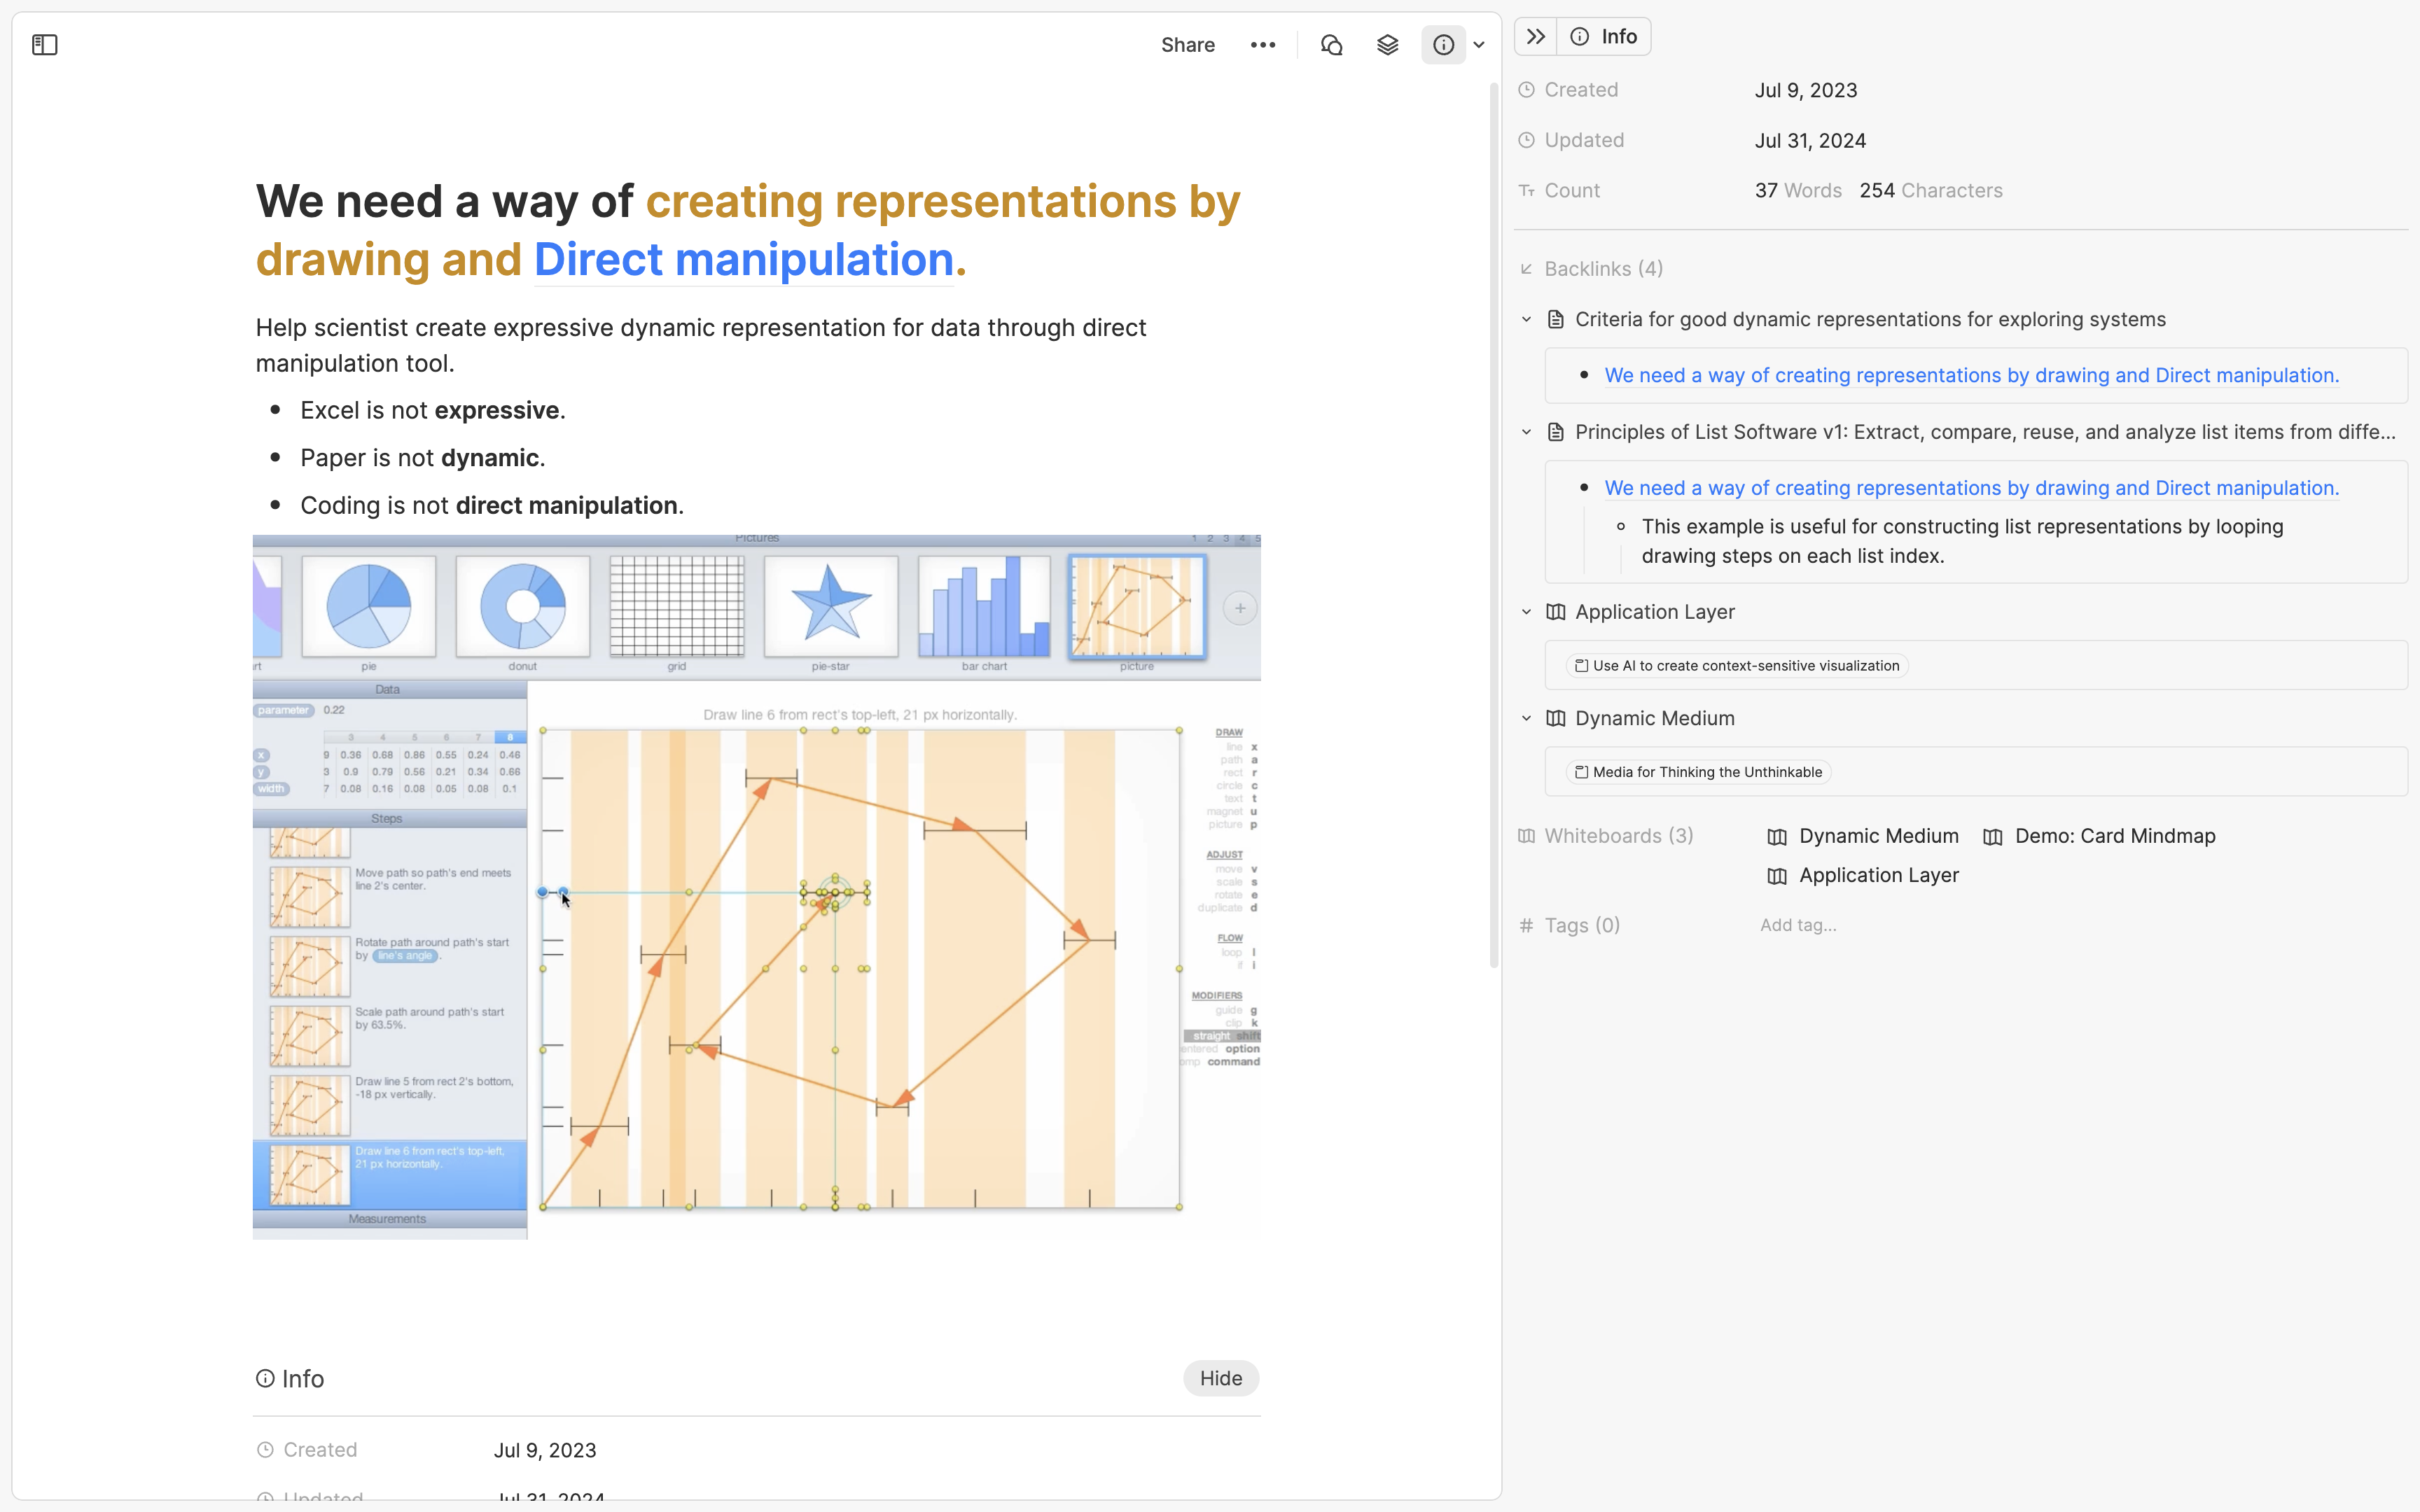
Task: Click the Share button
Action: [x=1187, y=45]
